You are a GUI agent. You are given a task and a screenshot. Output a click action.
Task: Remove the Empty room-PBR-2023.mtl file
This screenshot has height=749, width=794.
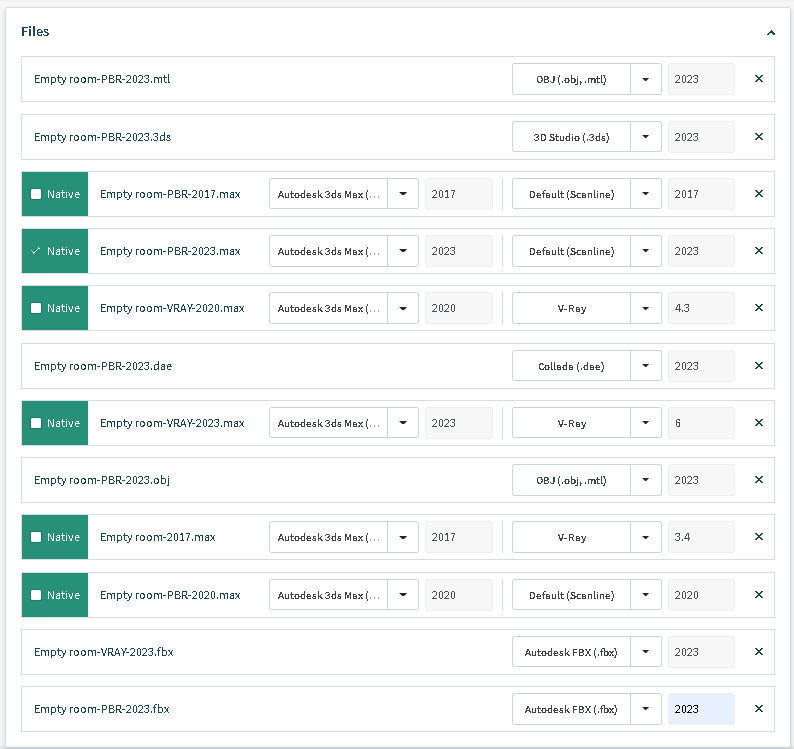tap(758, 79)
